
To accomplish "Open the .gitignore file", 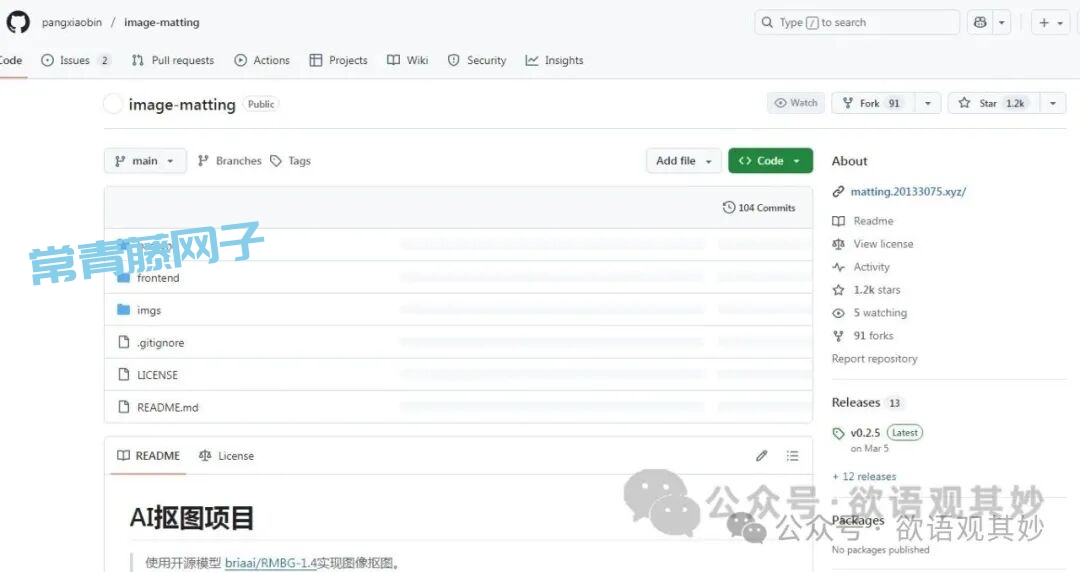I will 160,343.
